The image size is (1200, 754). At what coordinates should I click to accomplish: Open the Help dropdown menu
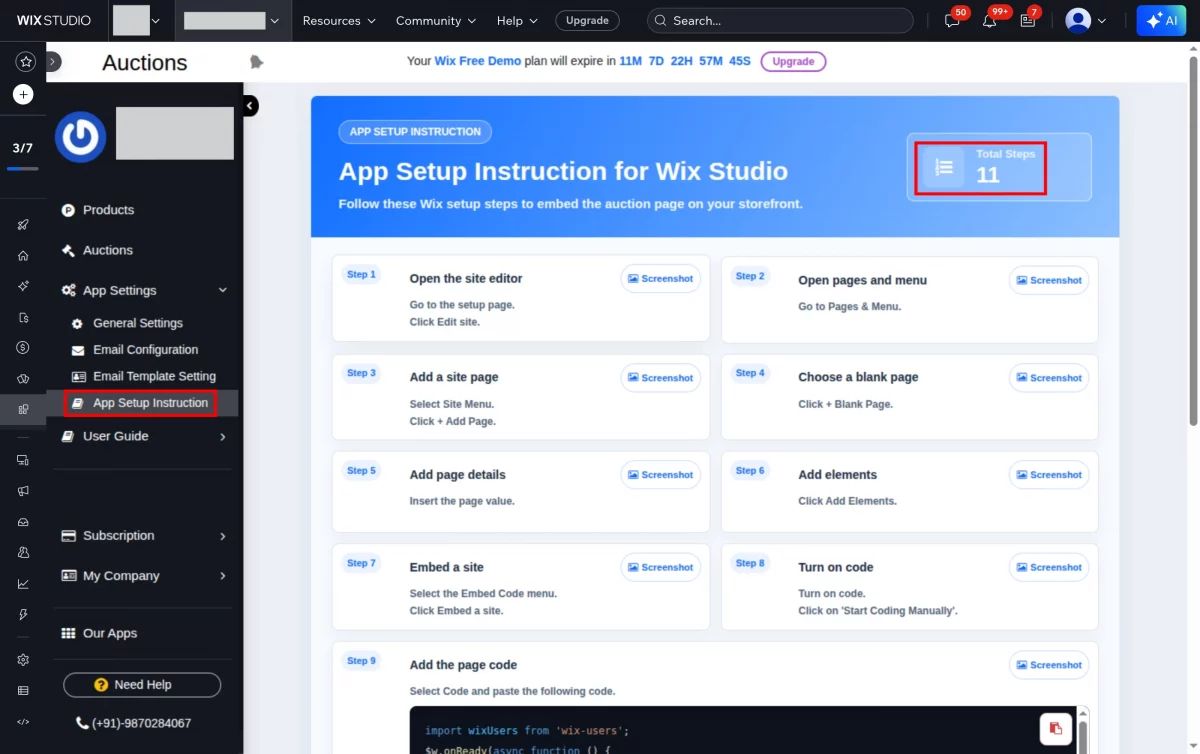tap(517, 20)
